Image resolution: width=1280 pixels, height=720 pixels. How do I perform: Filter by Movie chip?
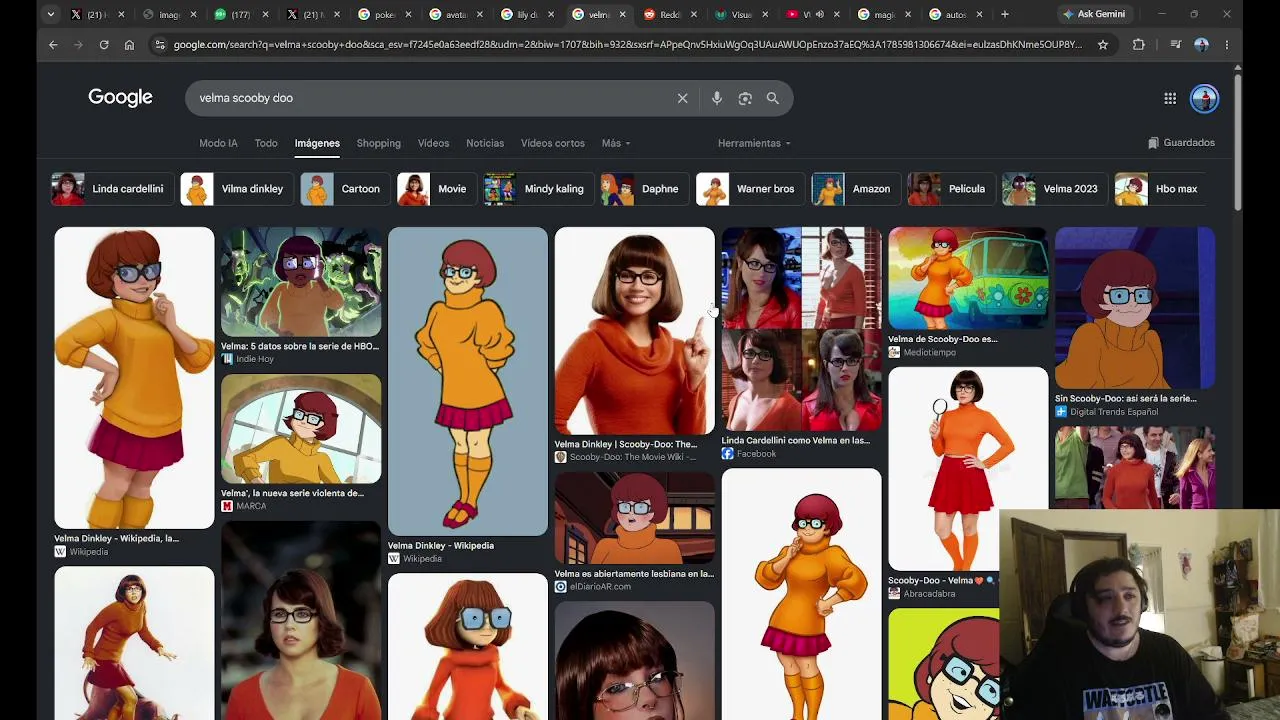tap(436, 189)
